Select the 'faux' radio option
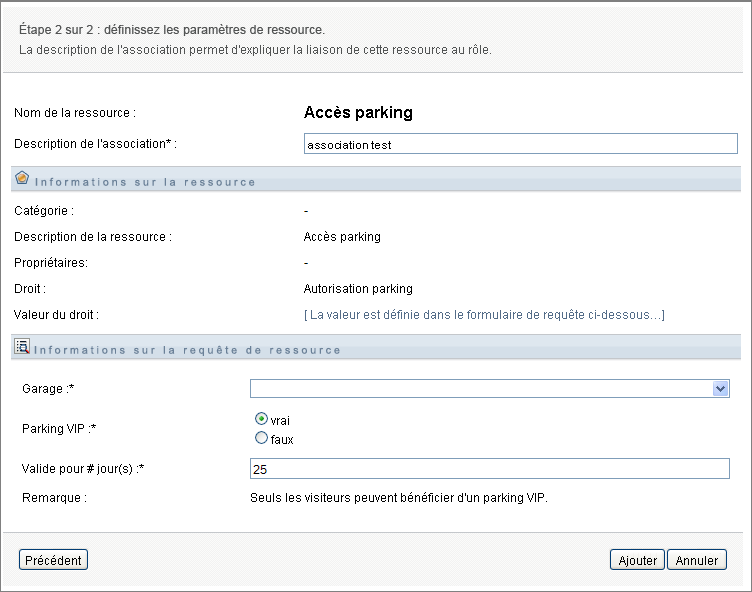 coord(262,438)
